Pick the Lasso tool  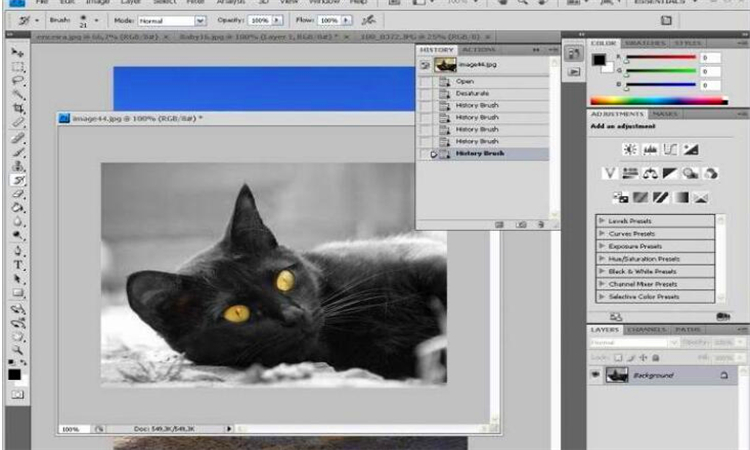click(x=16, y=80)
